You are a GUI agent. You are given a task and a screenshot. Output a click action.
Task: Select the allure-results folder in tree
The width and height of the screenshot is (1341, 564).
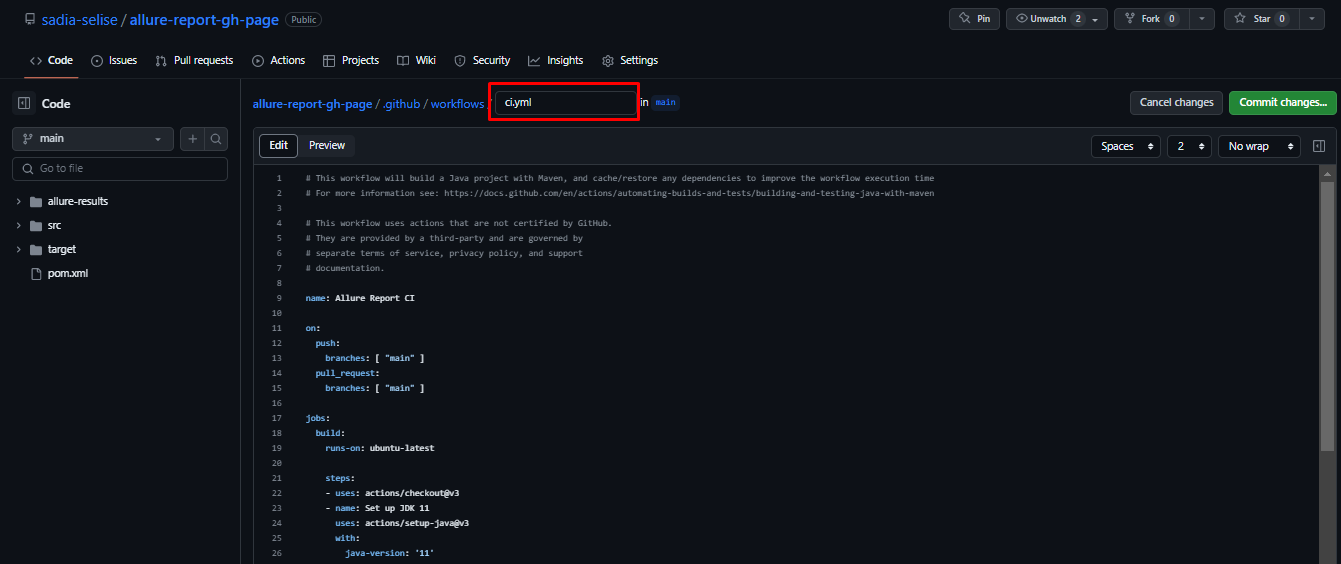[78, 201]
